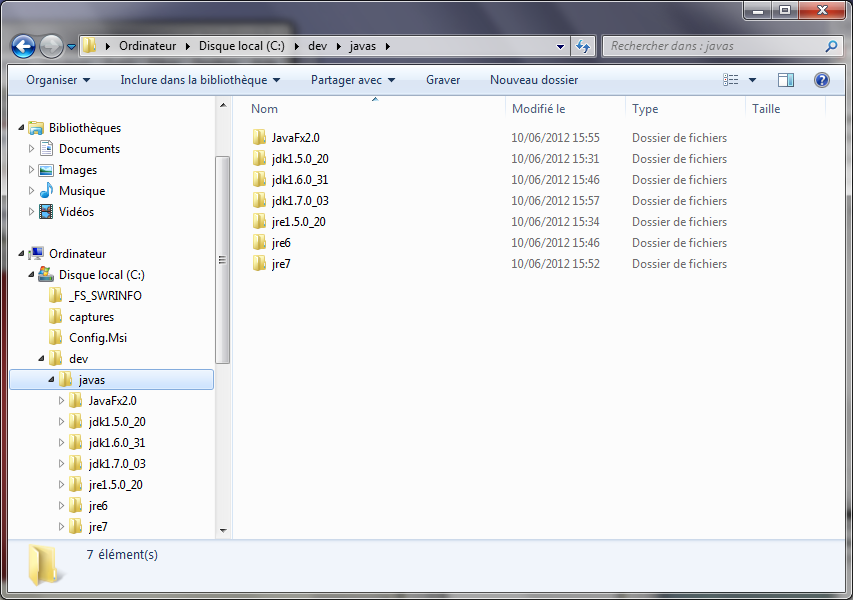The height and width of the screenshot is (600, 853).
Task: Open the view options dropdown arrow
Action: tap(752, 80)
